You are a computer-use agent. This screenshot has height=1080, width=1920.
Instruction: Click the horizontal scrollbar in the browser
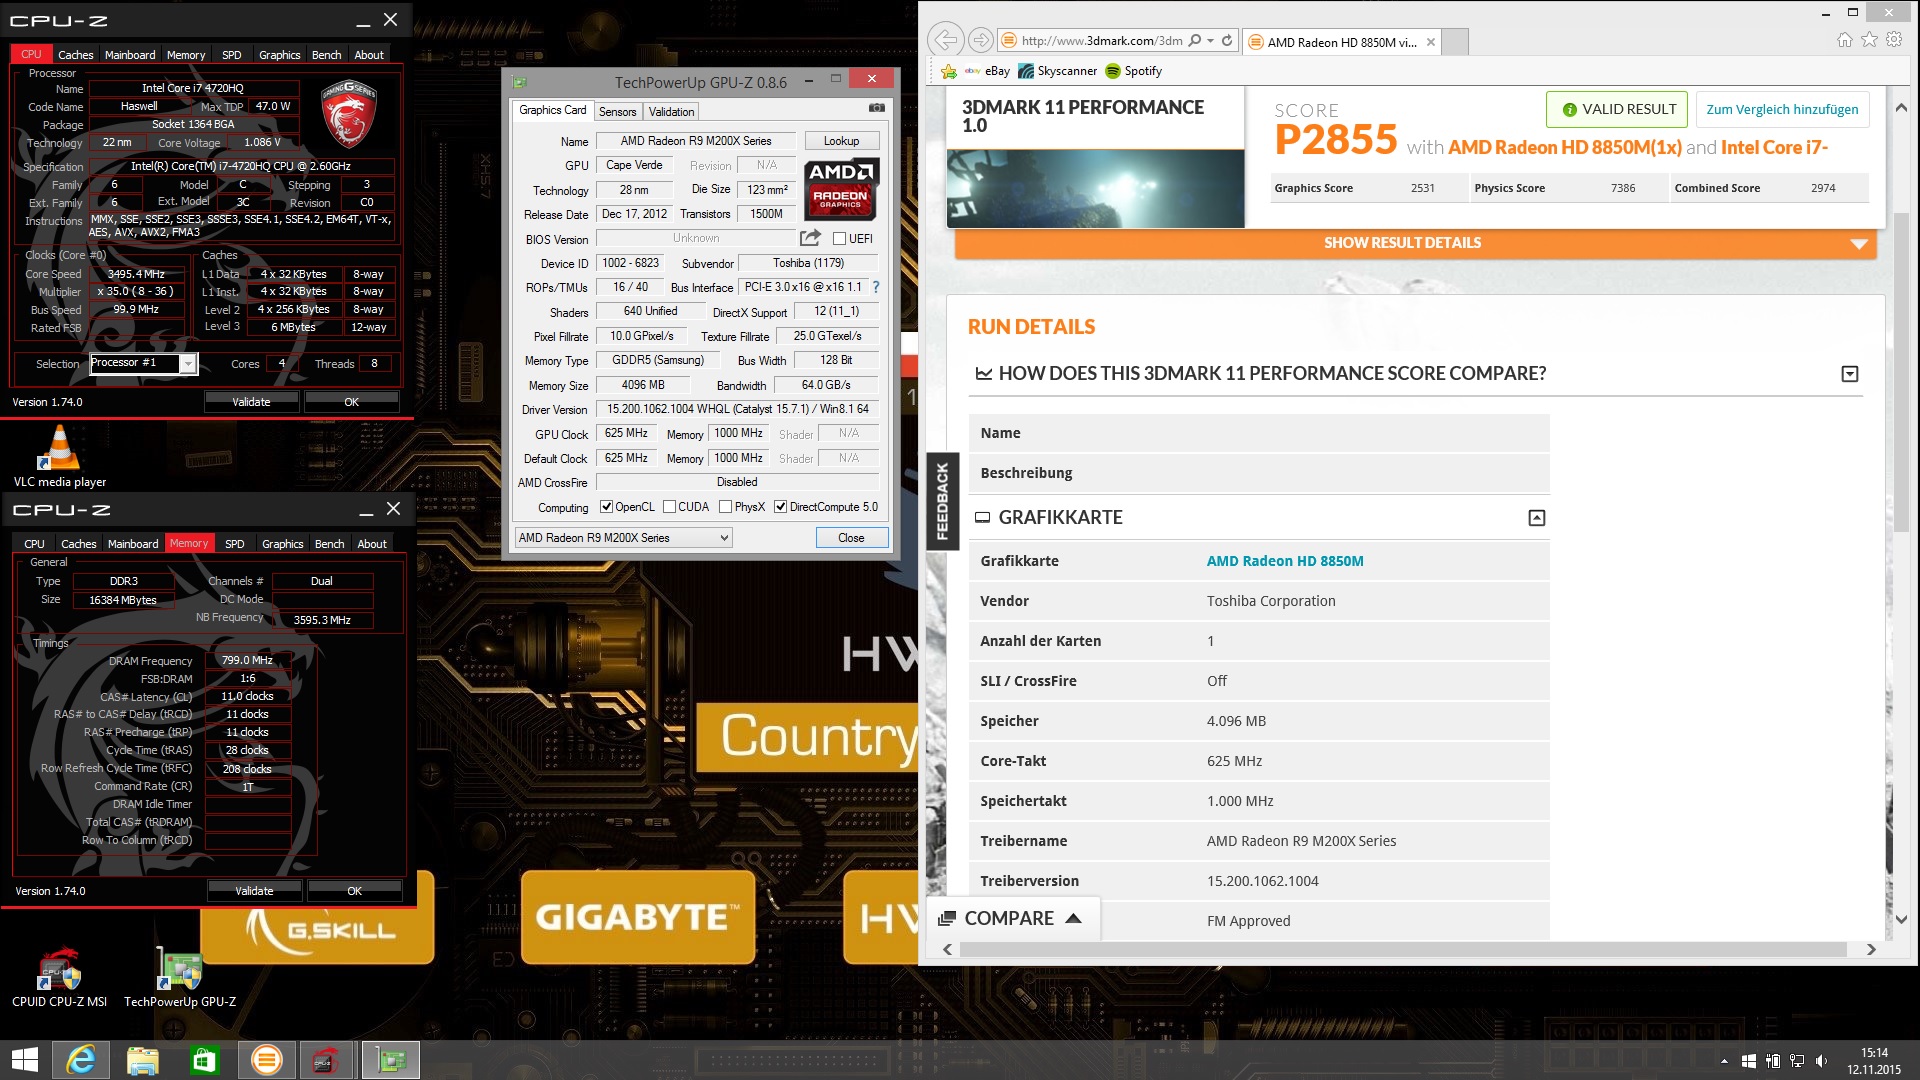1402,949
